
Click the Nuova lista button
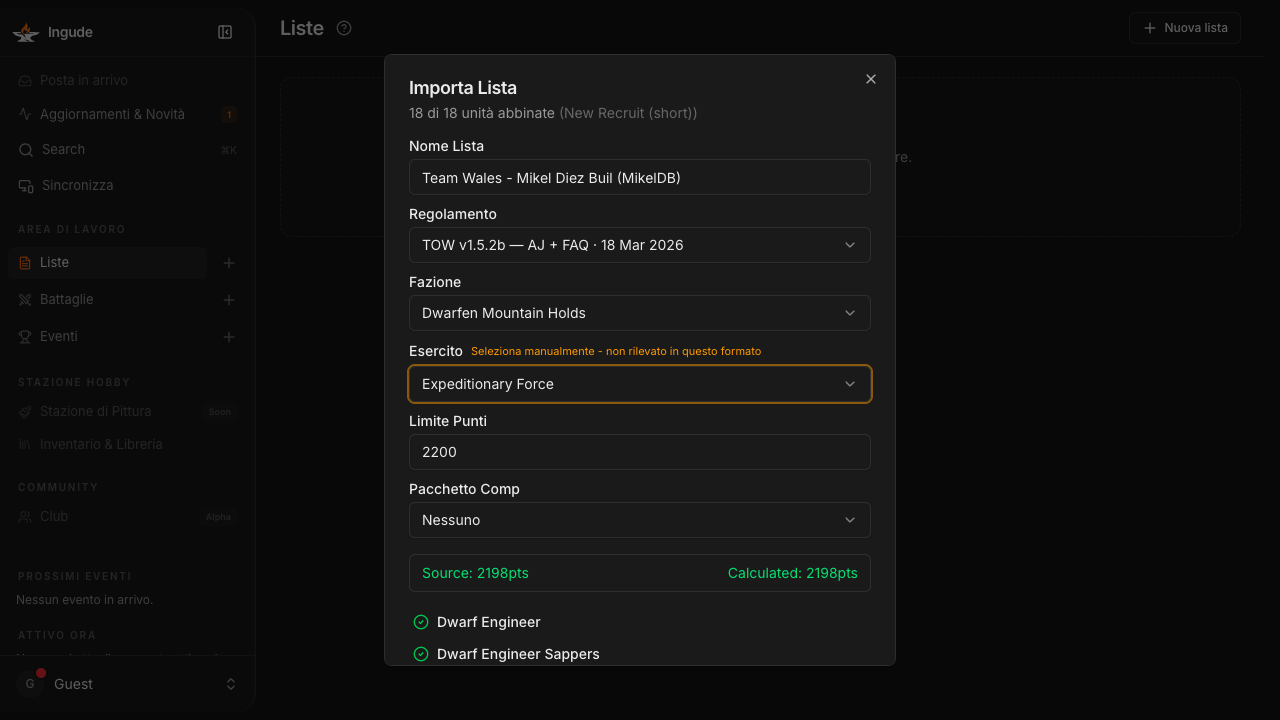coord(1185,28)
